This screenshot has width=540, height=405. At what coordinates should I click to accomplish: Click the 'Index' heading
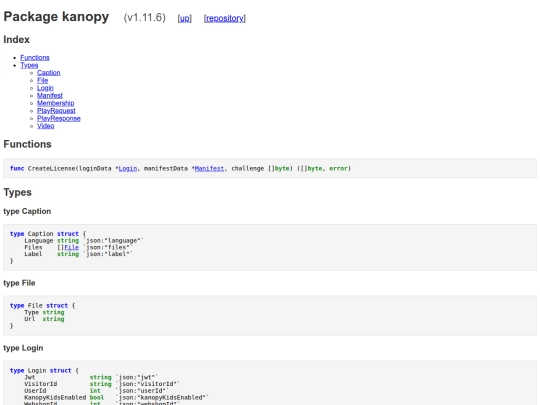tap(17, 40)
